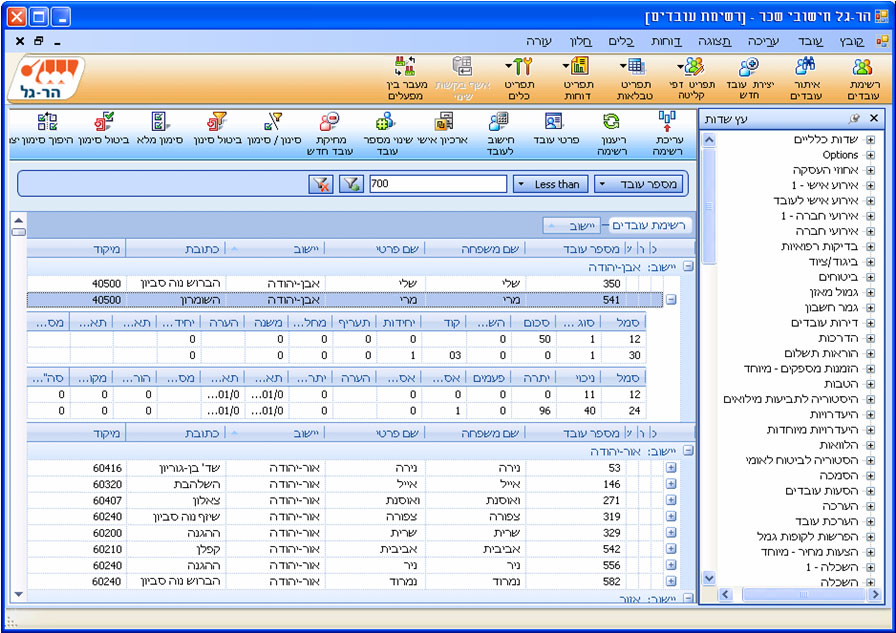Viewport: 896px width, 633px height.
Task: Open תפריט טבלאות toolbar button
Action: coord(635,78)
